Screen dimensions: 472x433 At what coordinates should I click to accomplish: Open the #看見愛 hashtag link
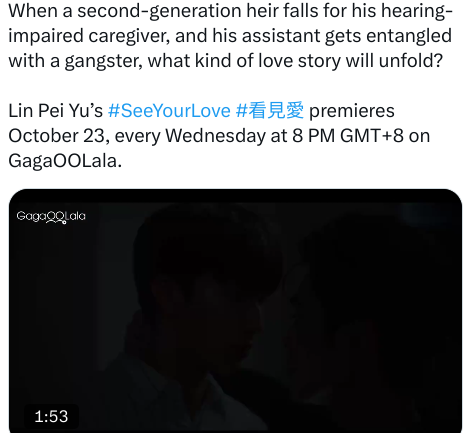click(270, 110)
